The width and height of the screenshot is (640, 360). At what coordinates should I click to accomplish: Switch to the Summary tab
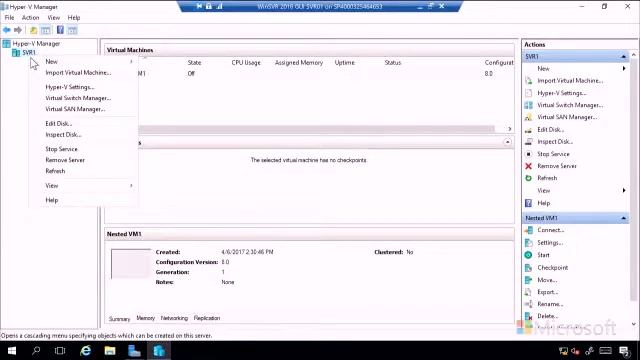point(119,319)
